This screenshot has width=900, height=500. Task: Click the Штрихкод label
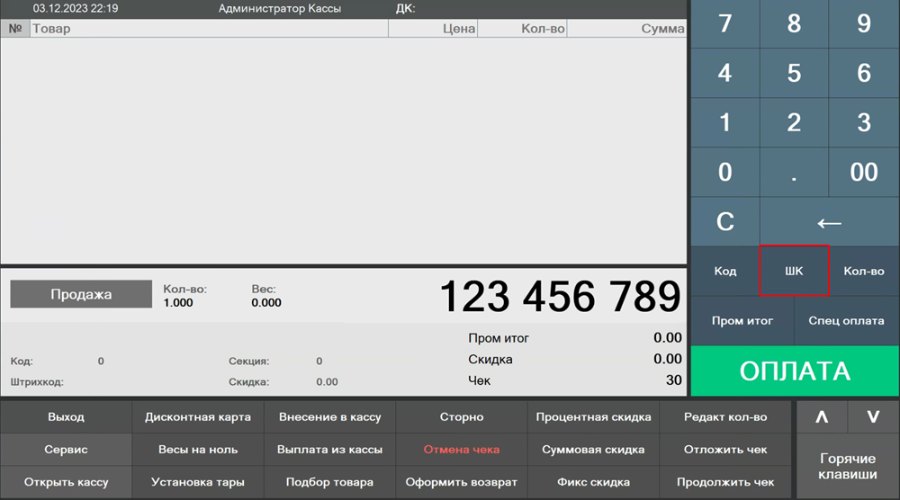37,382
